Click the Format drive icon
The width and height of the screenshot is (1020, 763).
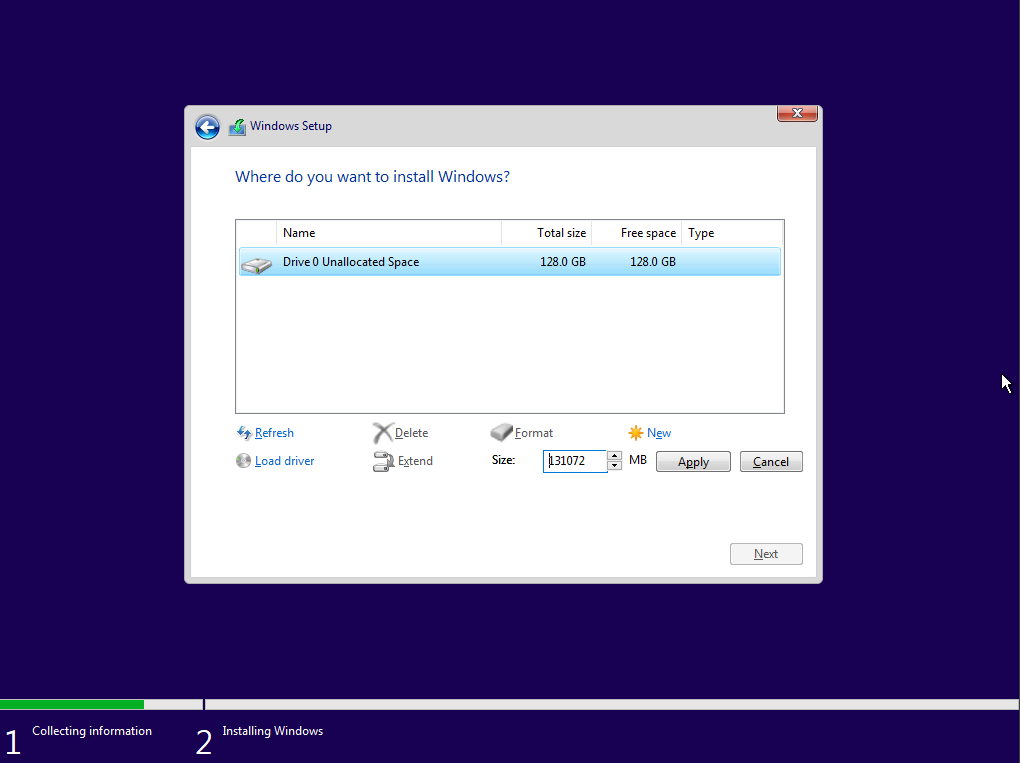pos(501,433)
